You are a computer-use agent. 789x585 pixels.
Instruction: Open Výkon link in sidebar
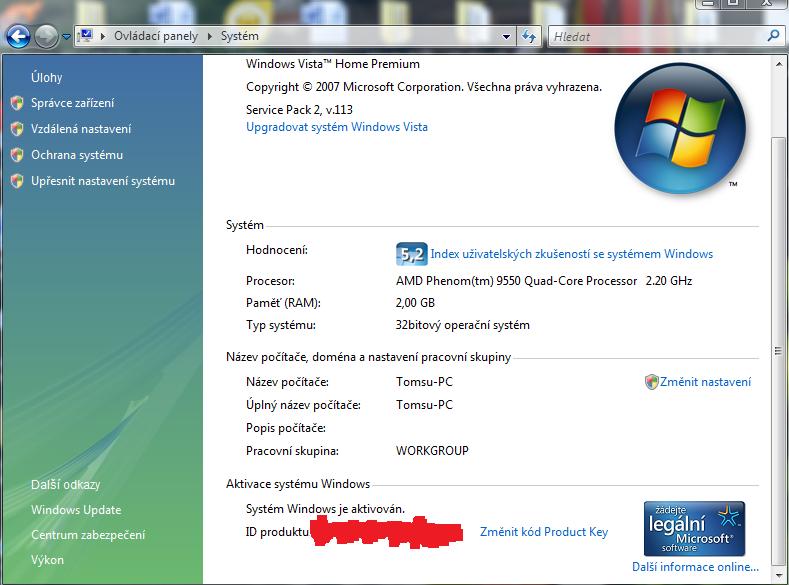(x=47, y=560)
